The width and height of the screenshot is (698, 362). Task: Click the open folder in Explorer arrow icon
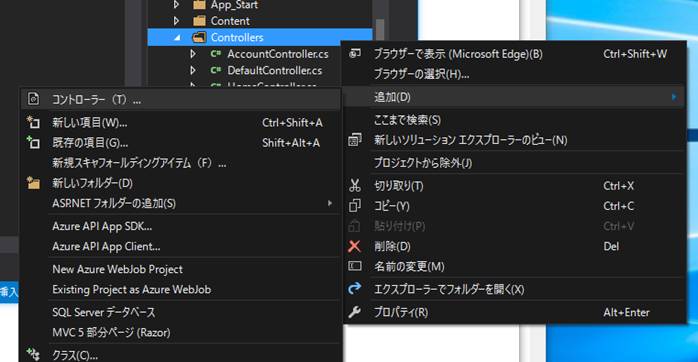point(355,289)
